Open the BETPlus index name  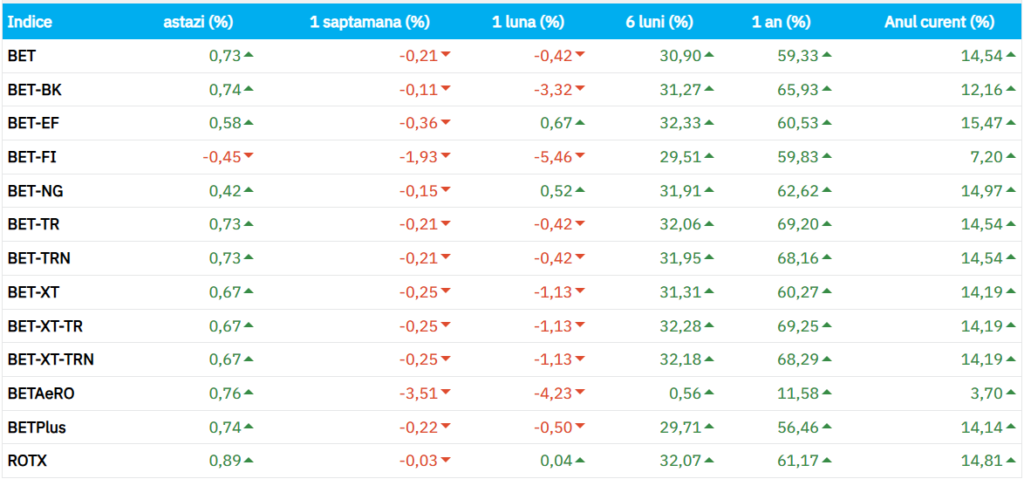[x=34, y=427]
